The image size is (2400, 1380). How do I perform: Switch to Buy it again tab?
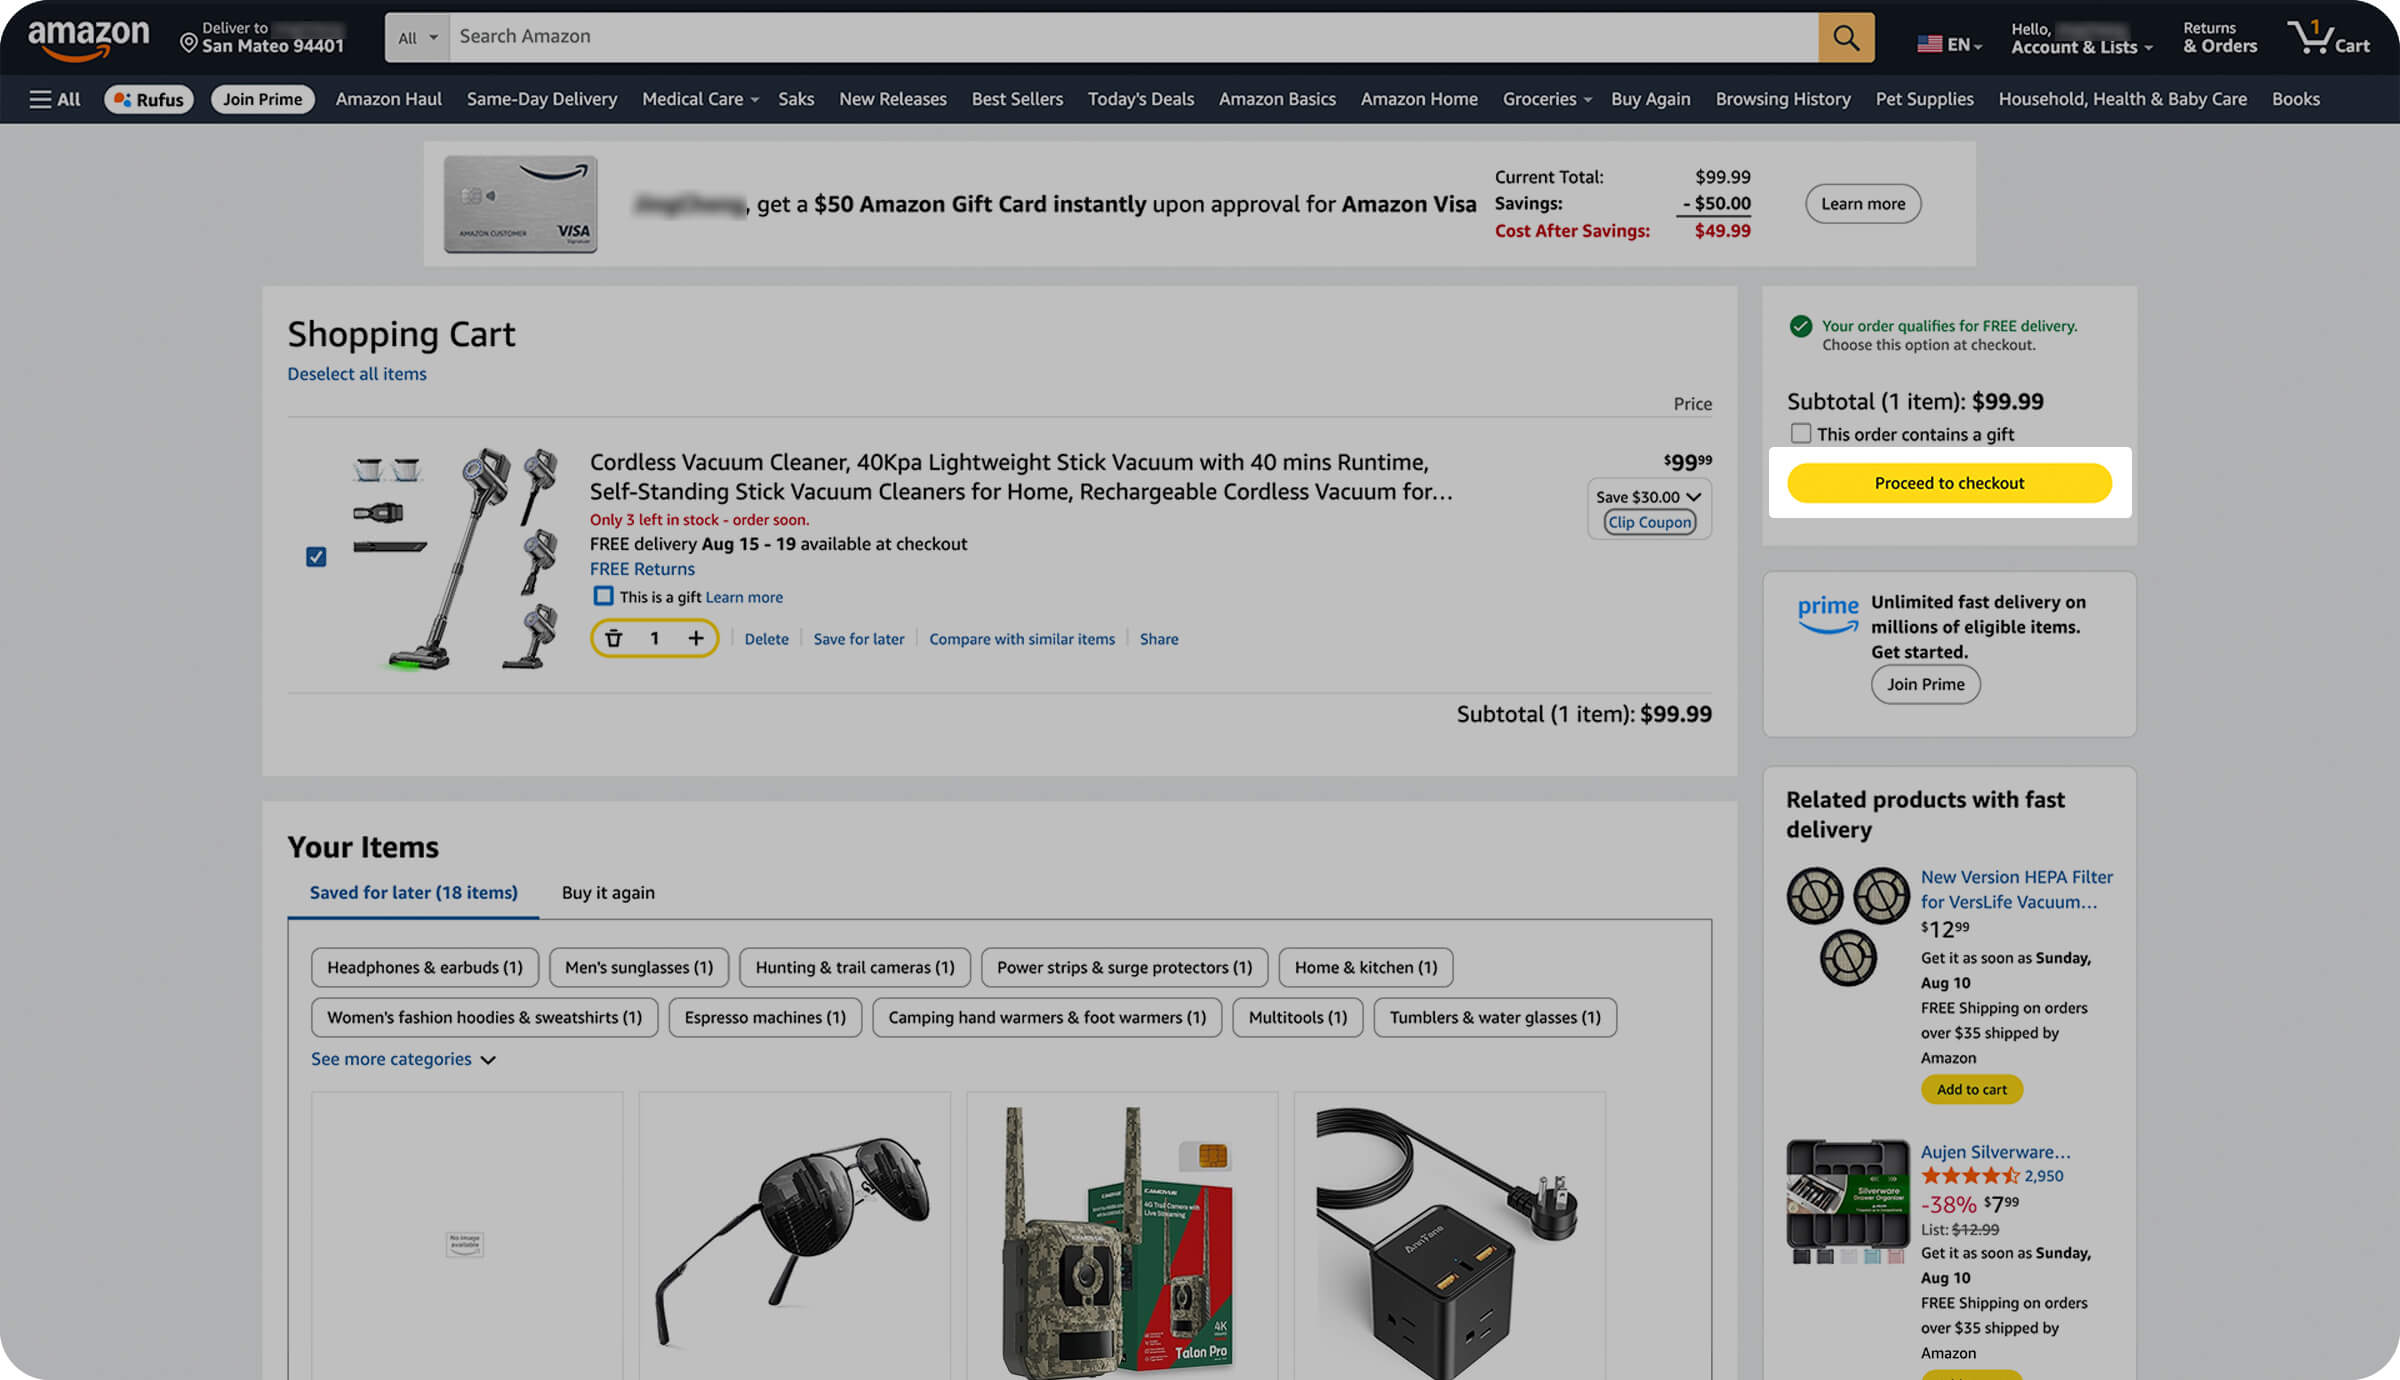[x=608, y=892]
